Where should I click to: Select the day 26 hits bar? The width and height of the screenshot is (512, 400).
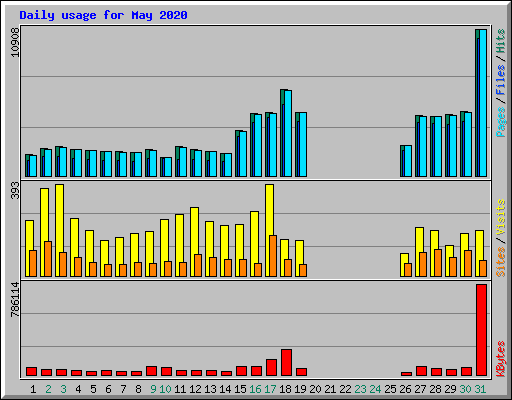tap(406, 161)
